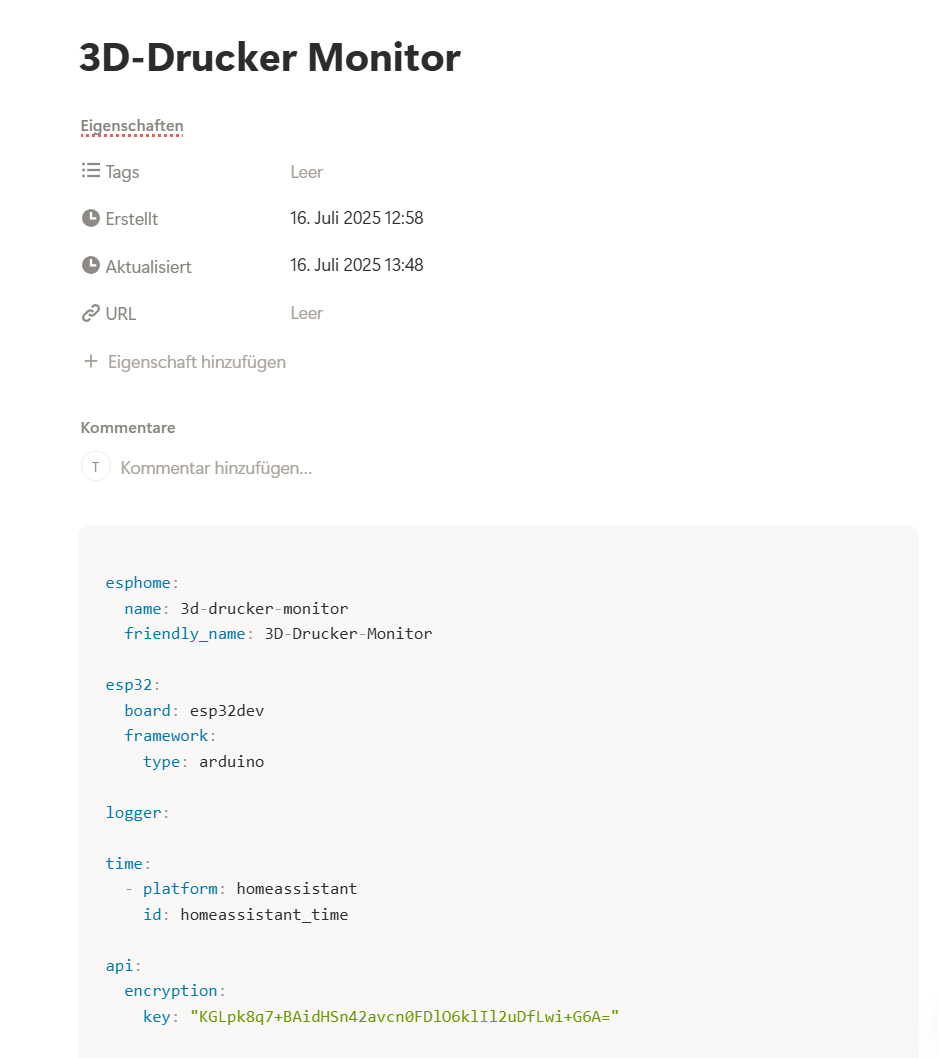
Task: Click the Erstellt date 16. Juli 2025 12:58
Action: pyautogui.click(x=357, y=218)
